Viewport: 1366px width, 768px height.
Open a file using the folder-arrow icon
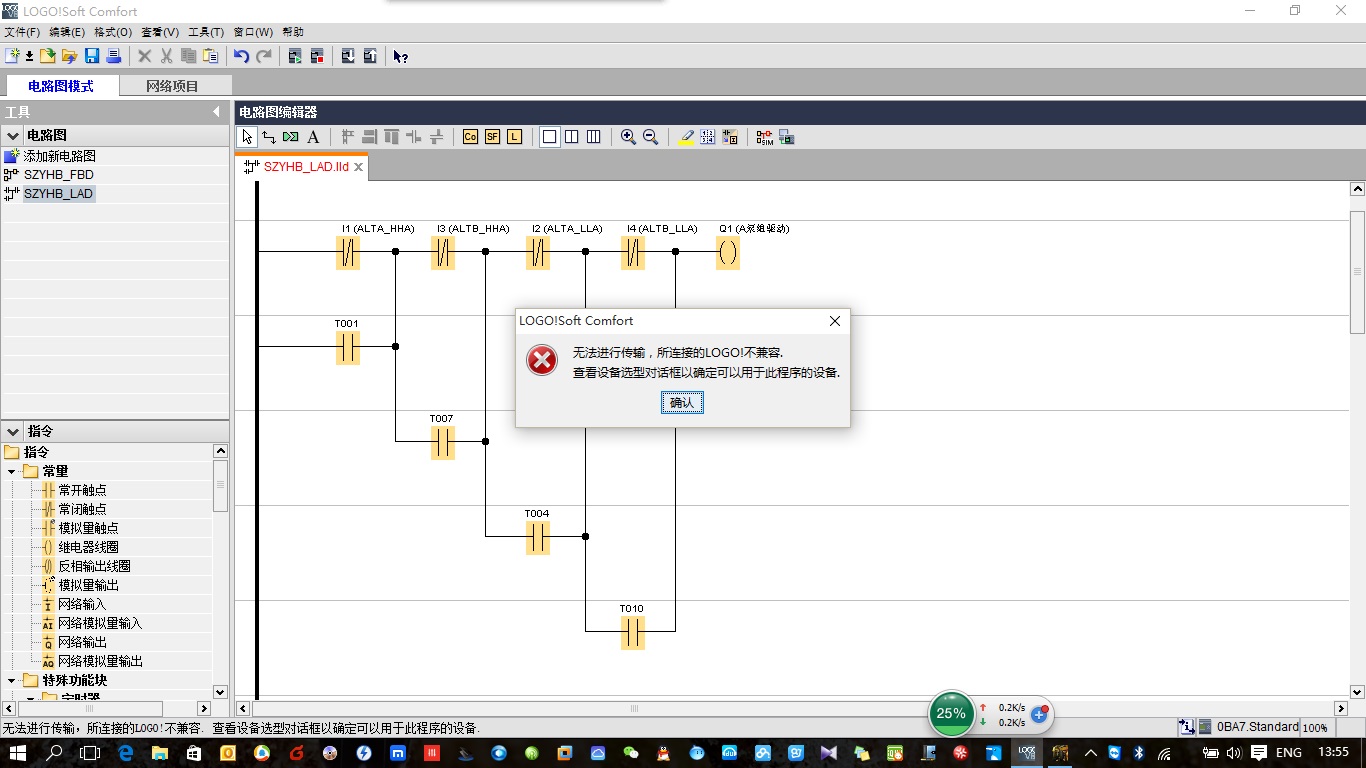[x=48, y=56]
